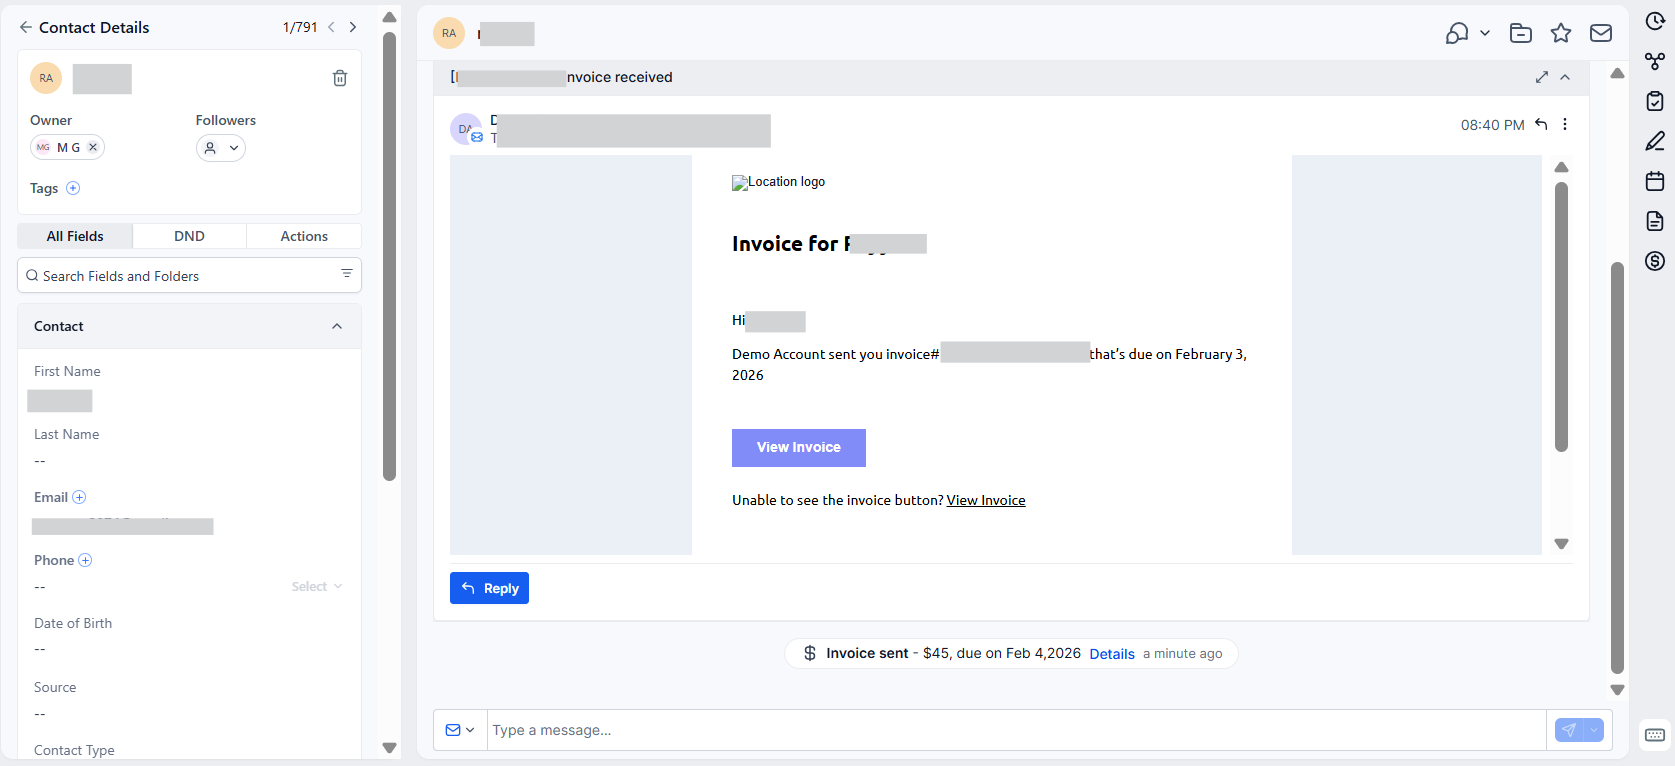
Task: Open the notes pencil icon in right sidebar
Action: point(1655,141)
